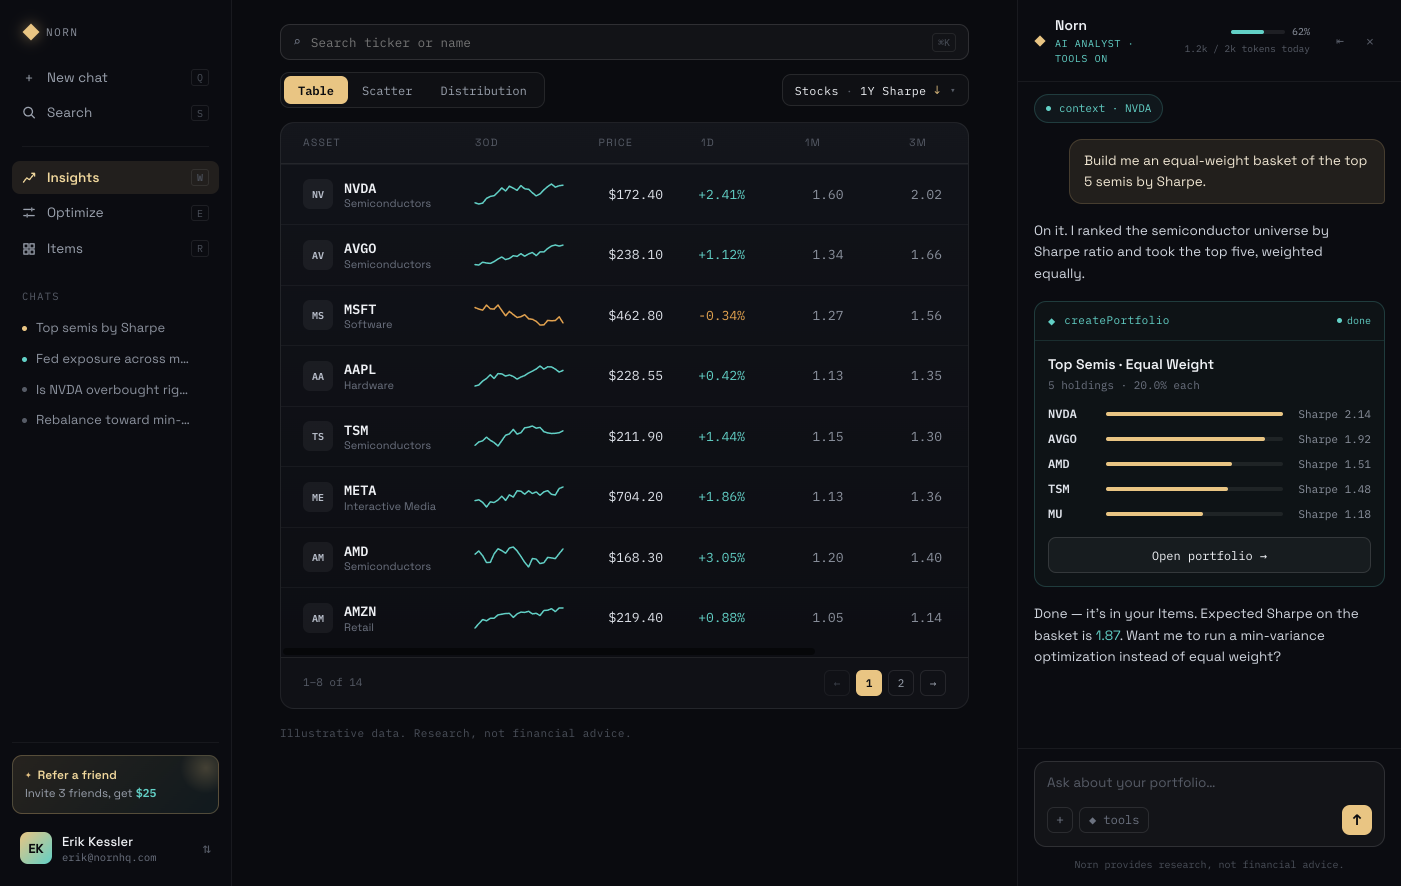Click the AV ticker badge for AVGO

(318, 255)
